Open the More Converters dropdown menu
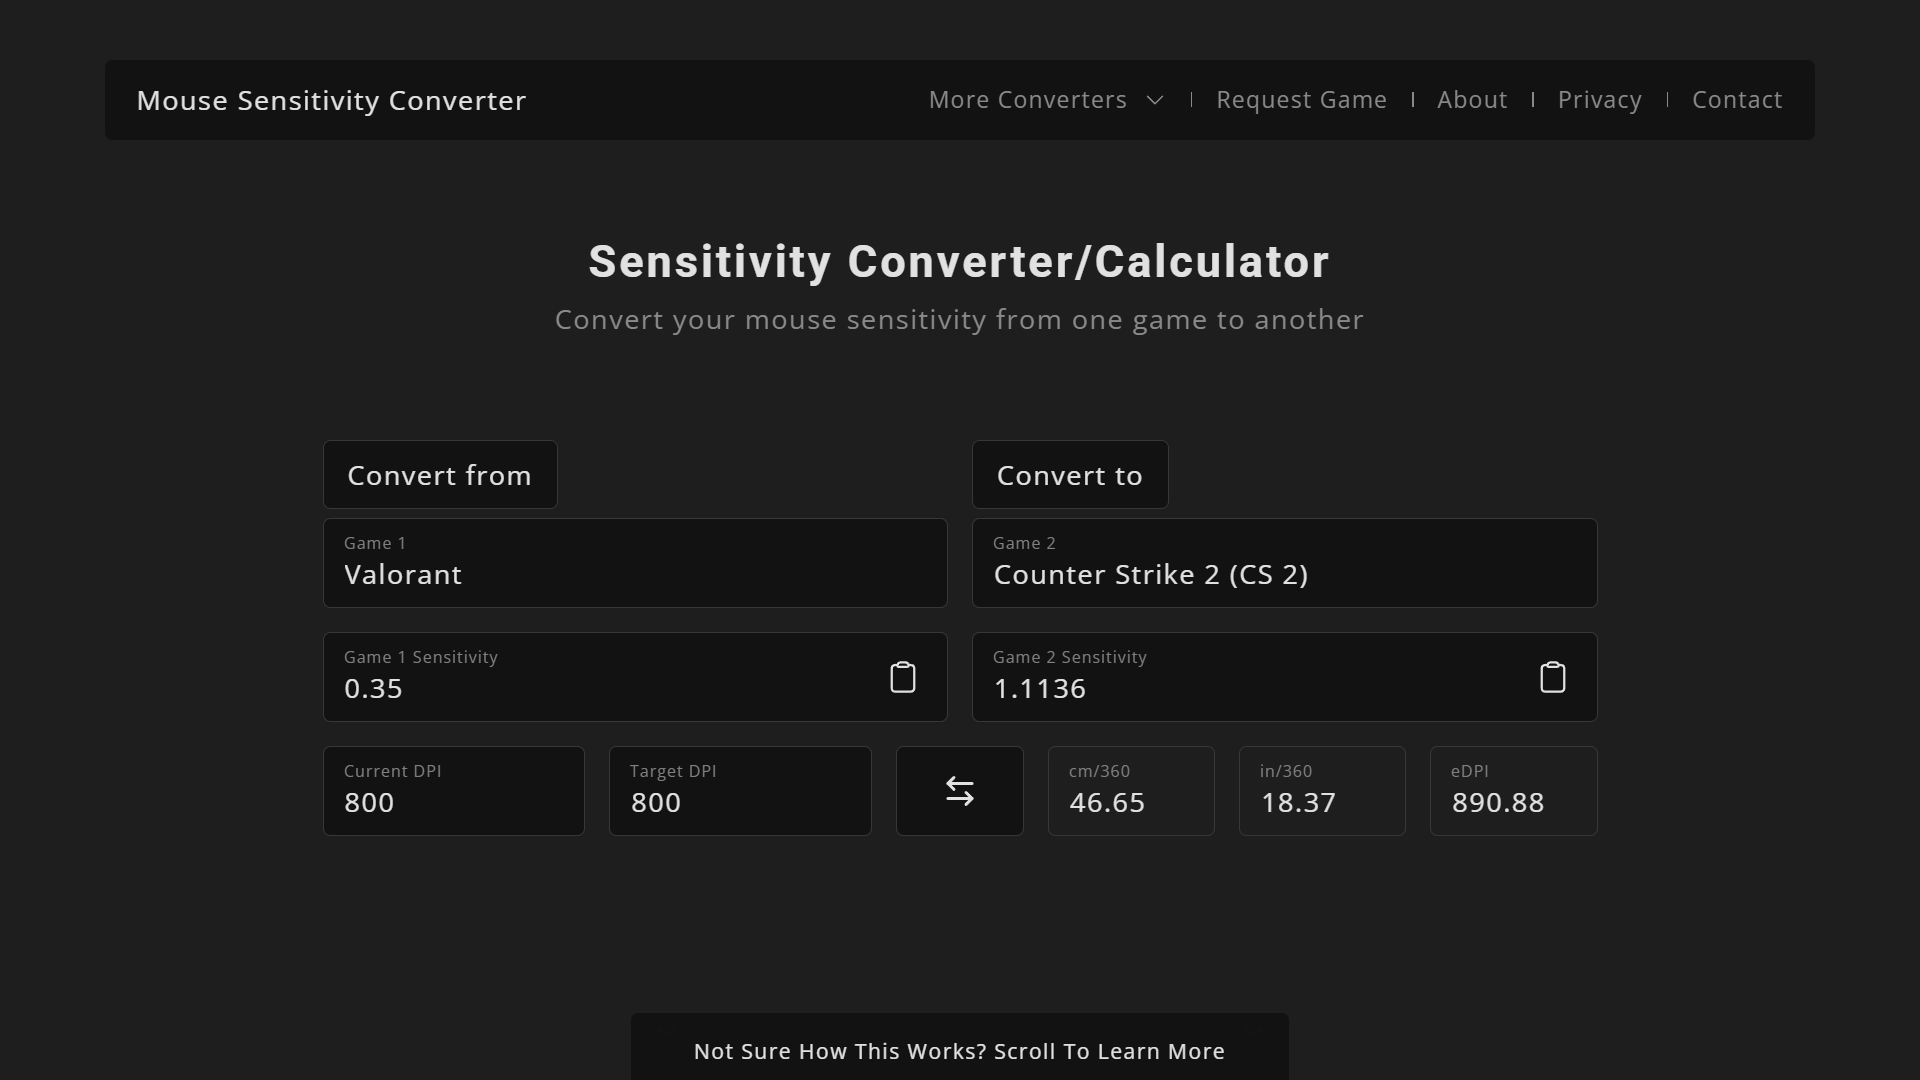Image resolution: width=1920 pixels, height=1080 pixels. coord(1028,100)
